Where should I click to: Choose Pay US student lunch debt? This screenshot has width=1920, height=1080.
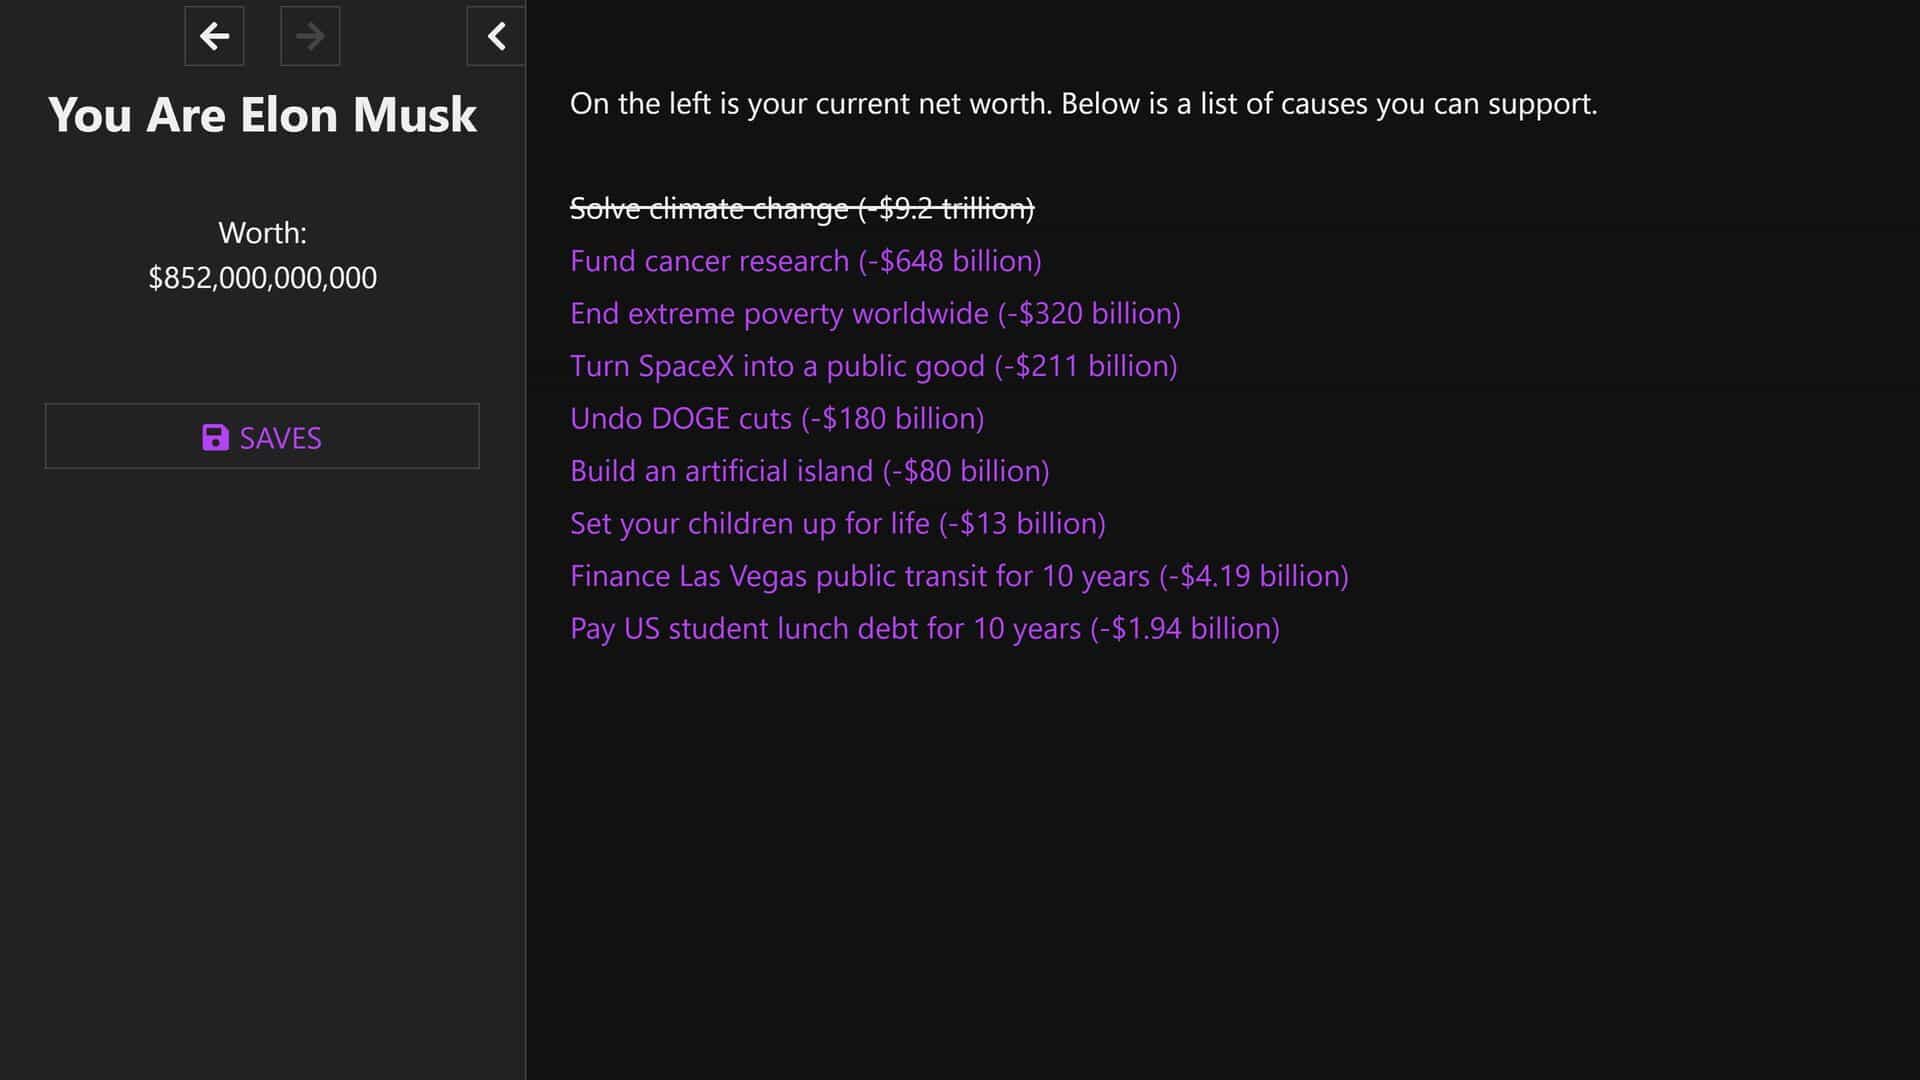pos(925,629)
